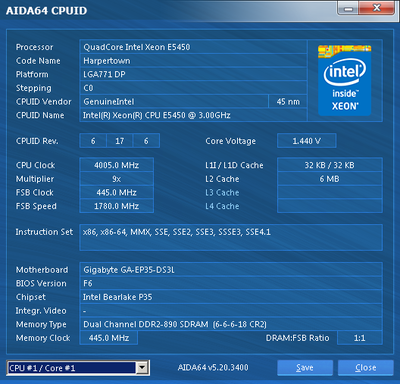Close the window via title bar X

pyautogui.click(x=377, y=8)
